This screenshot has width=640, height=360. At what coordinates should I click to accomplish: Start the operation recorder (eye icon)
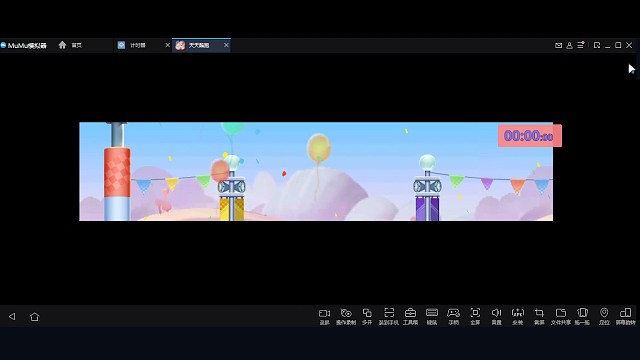346,316
